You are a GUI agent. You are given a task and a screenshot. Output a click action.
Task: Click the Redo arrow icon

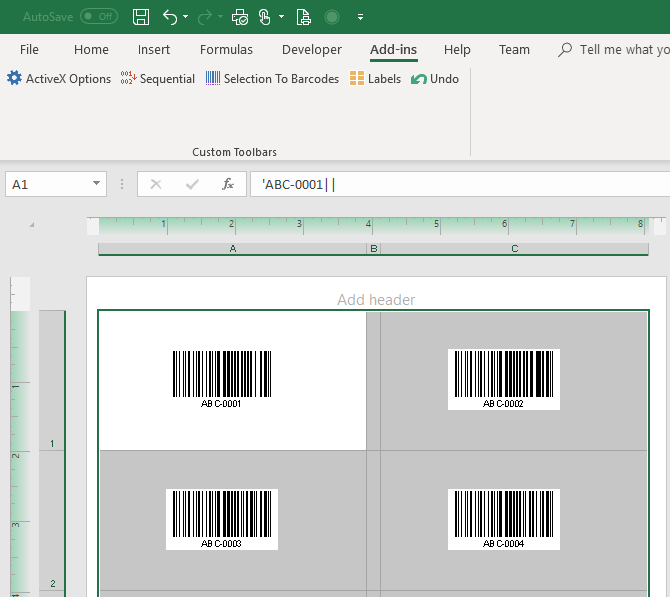coord(205,17)
